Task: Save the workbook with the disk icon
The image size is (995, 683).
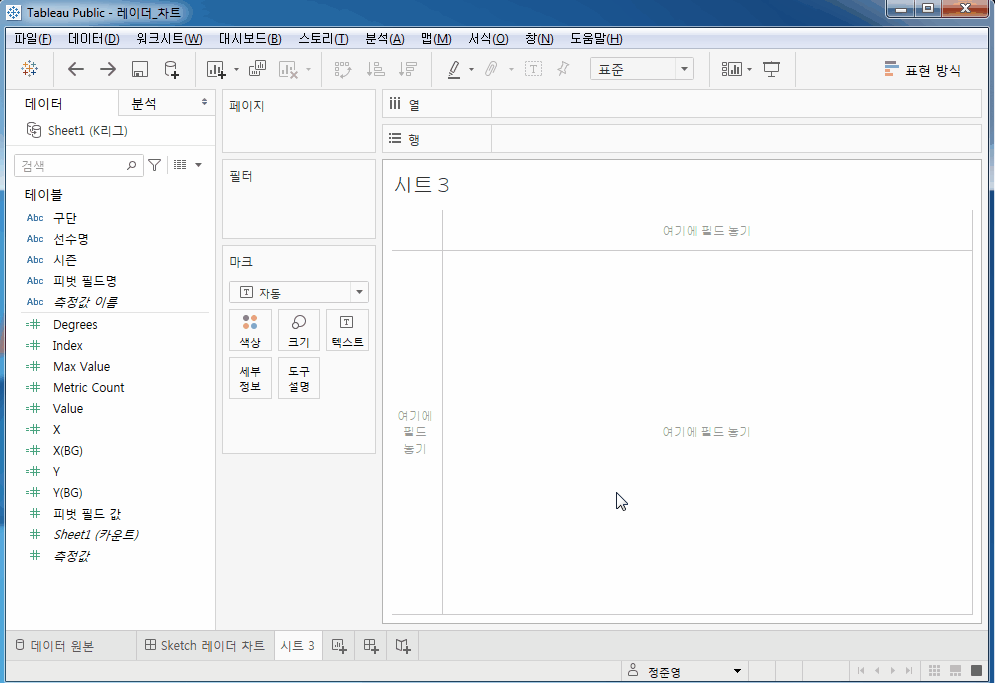Action: click(x=140, y=69)
